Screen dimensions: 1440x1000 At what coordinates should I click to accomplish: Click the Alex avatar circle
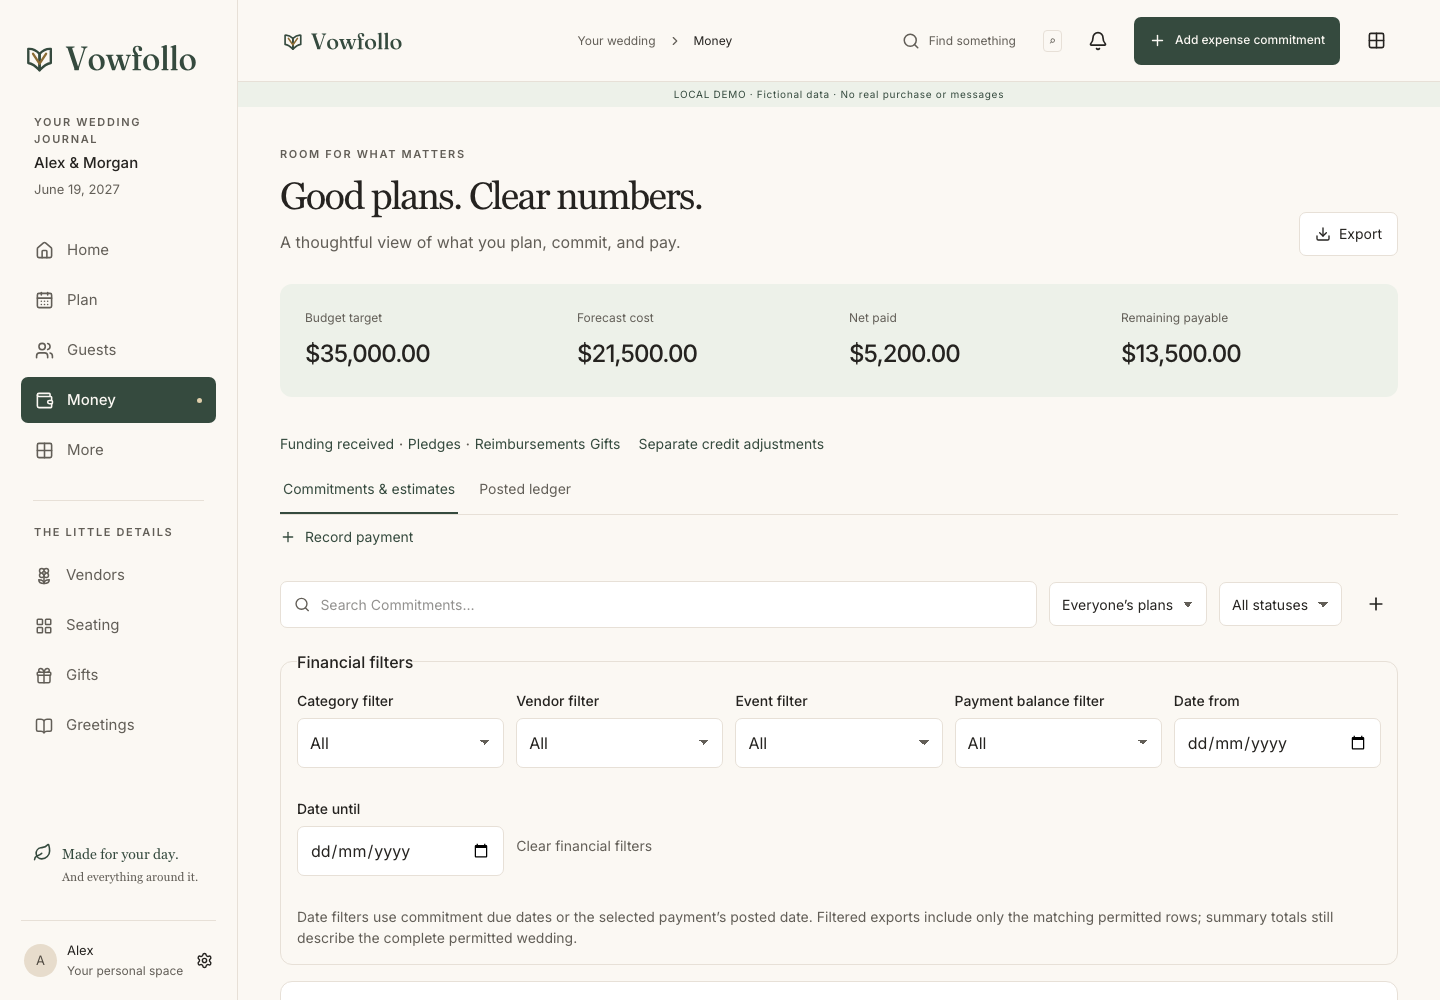[x=40, y=960]
